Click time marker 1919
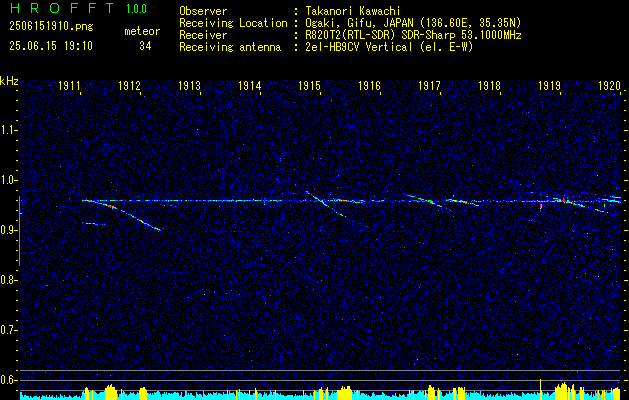The height and width of the screenshot is (400, 629). pos(549,85)
